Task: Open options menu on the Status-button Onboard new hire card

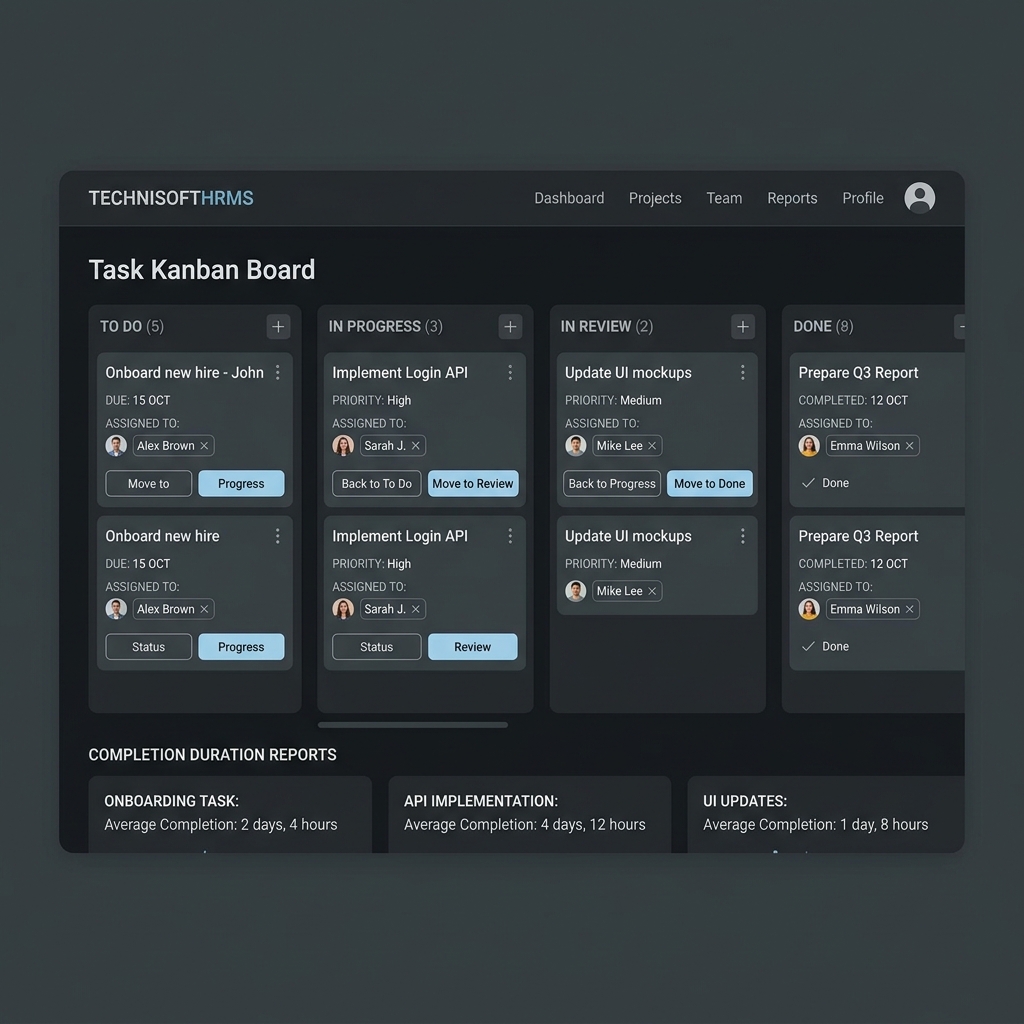Action: [278, 536]
